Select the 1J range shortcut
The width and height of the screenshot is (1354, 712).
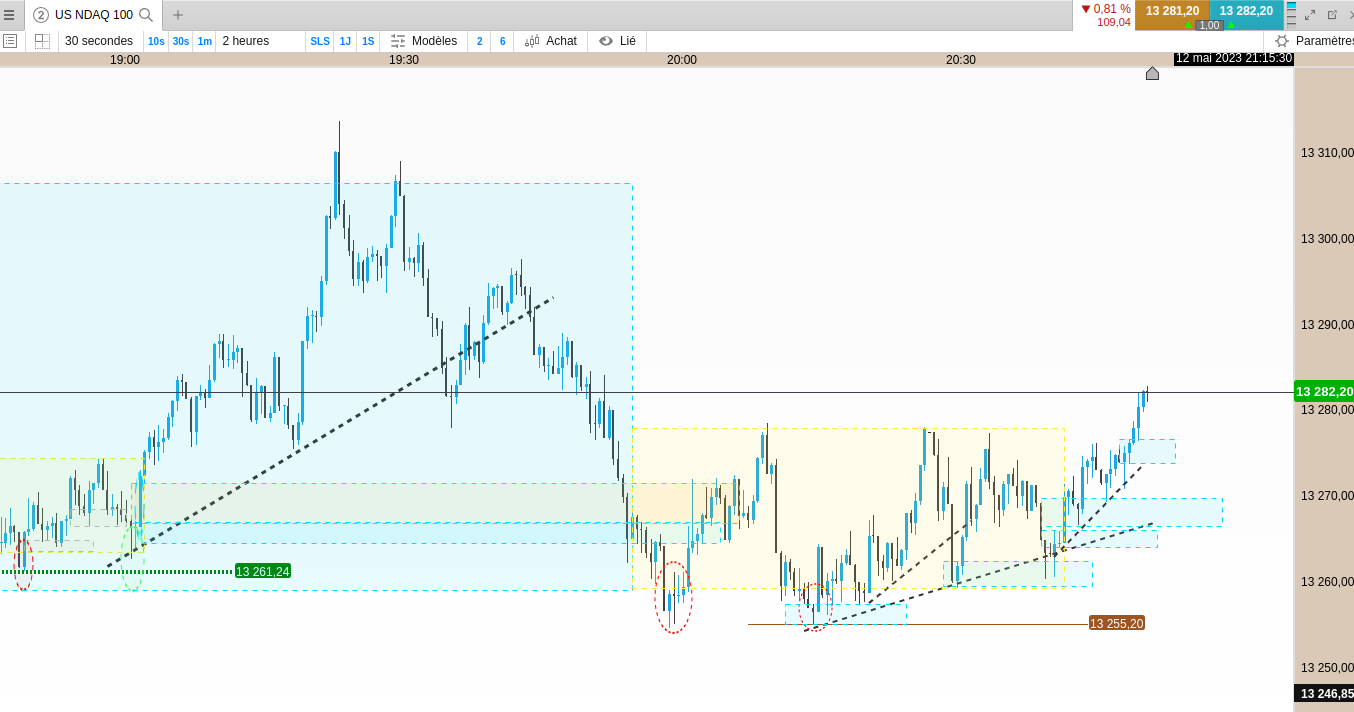click(x=345, y=41)
